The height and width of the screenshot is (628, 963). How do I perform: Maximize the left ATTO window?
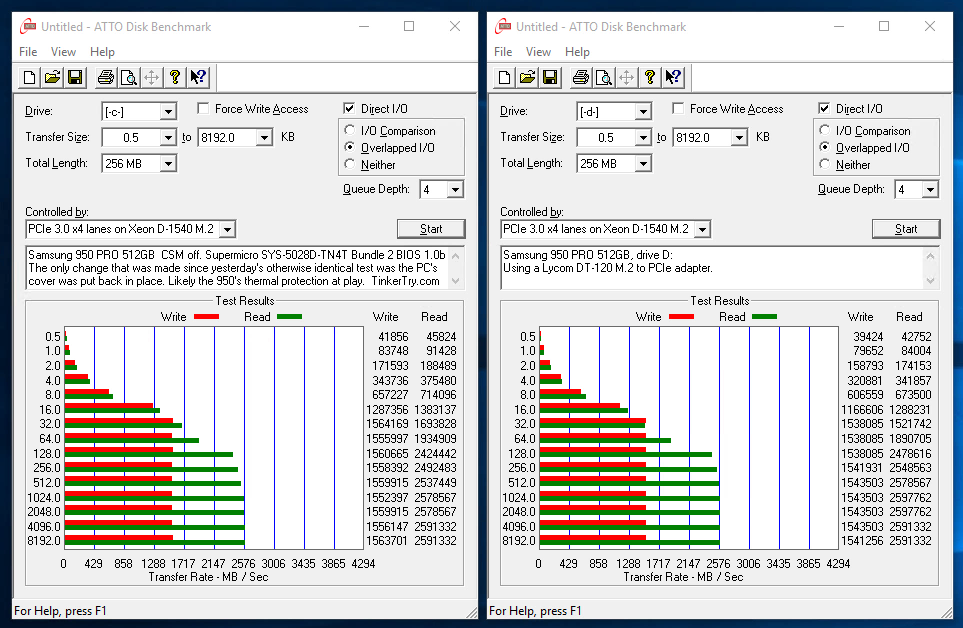[x=409, y=26]
